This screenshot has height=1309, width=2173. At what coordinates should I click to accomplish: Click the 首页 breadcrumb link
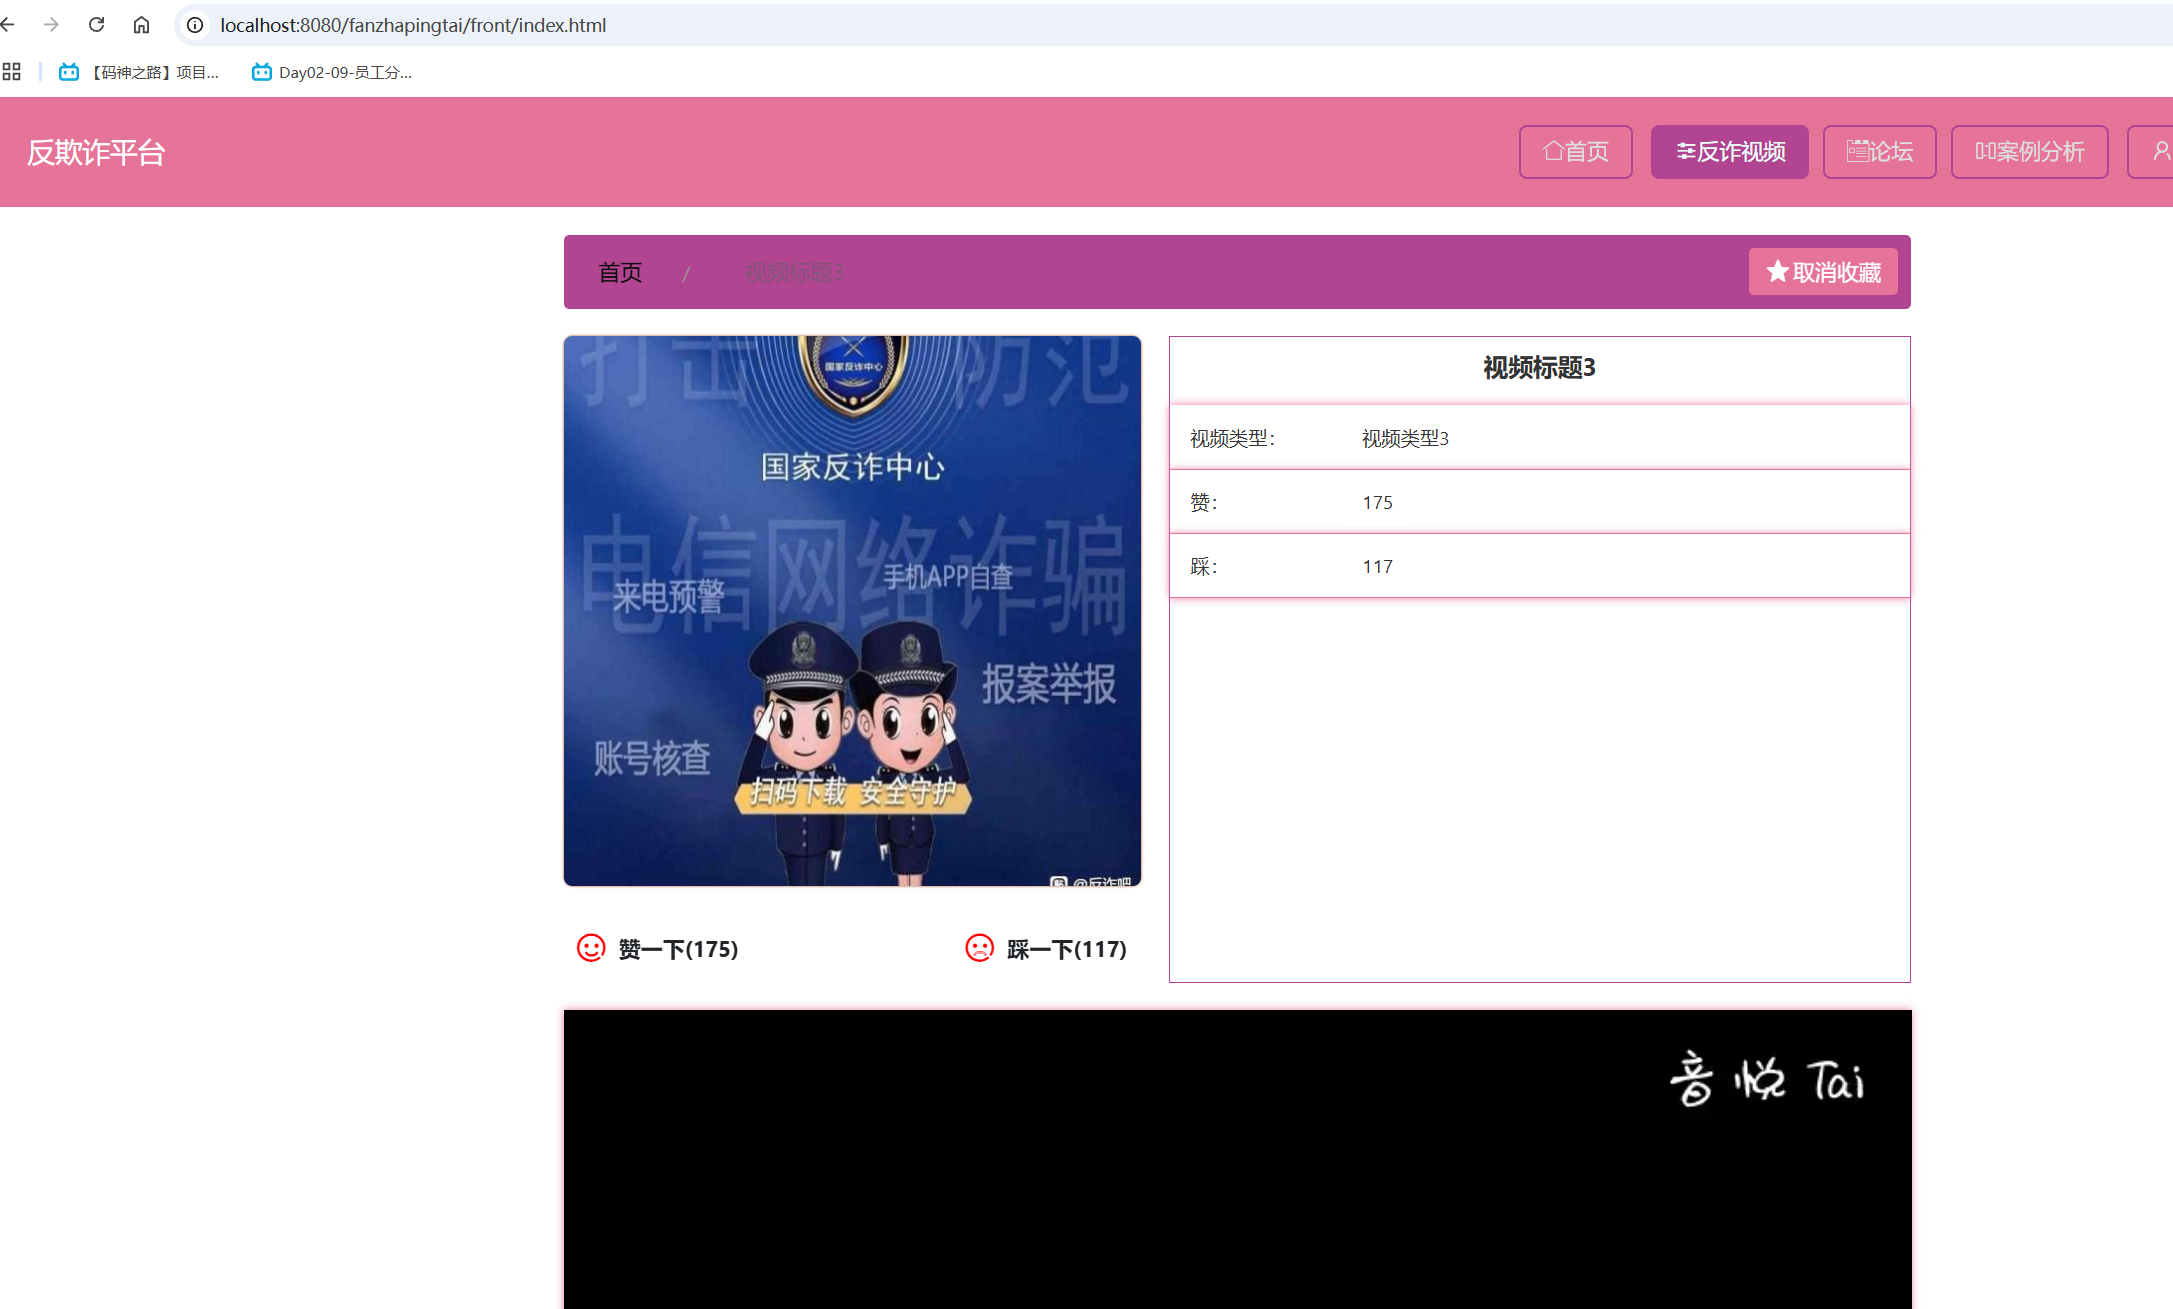620,273
